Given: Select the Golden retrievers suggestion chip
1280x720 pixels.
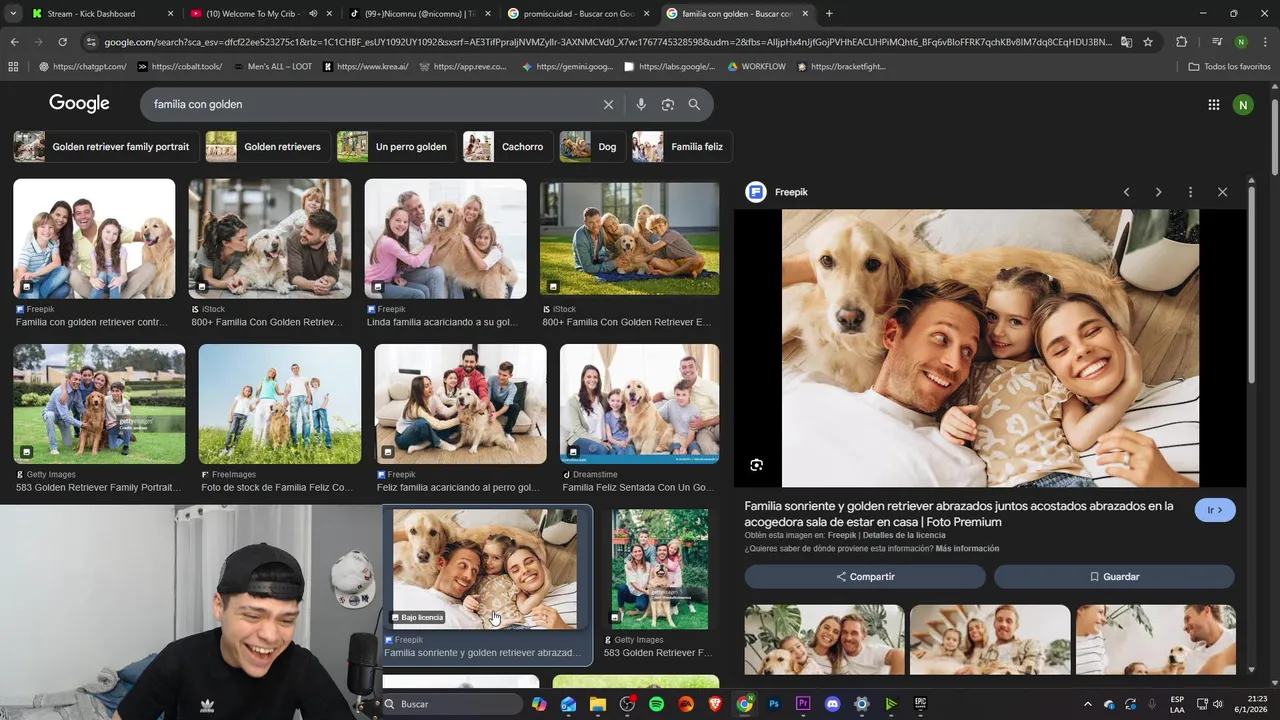Looking at the screenshot, I should [267, 146].
